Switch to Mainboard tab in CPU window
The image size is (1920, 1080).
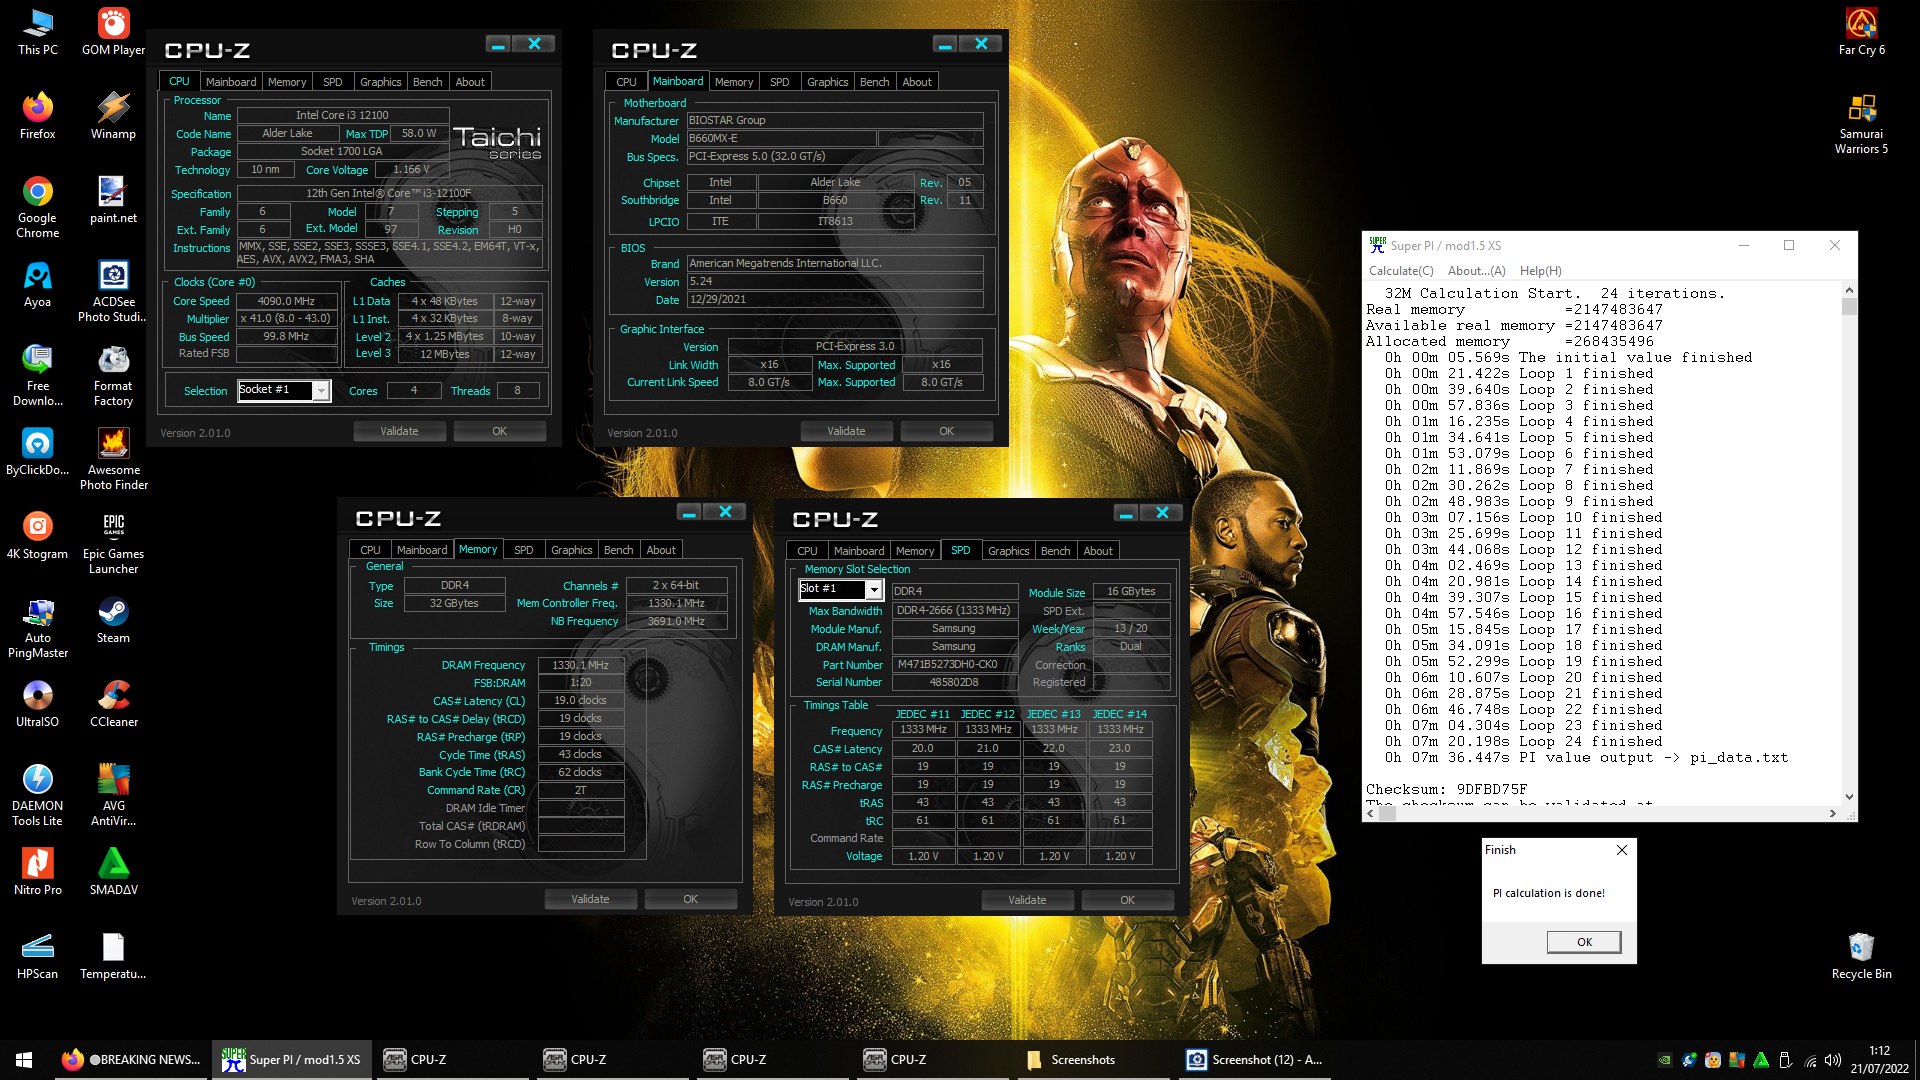click(x=231, y=82)
